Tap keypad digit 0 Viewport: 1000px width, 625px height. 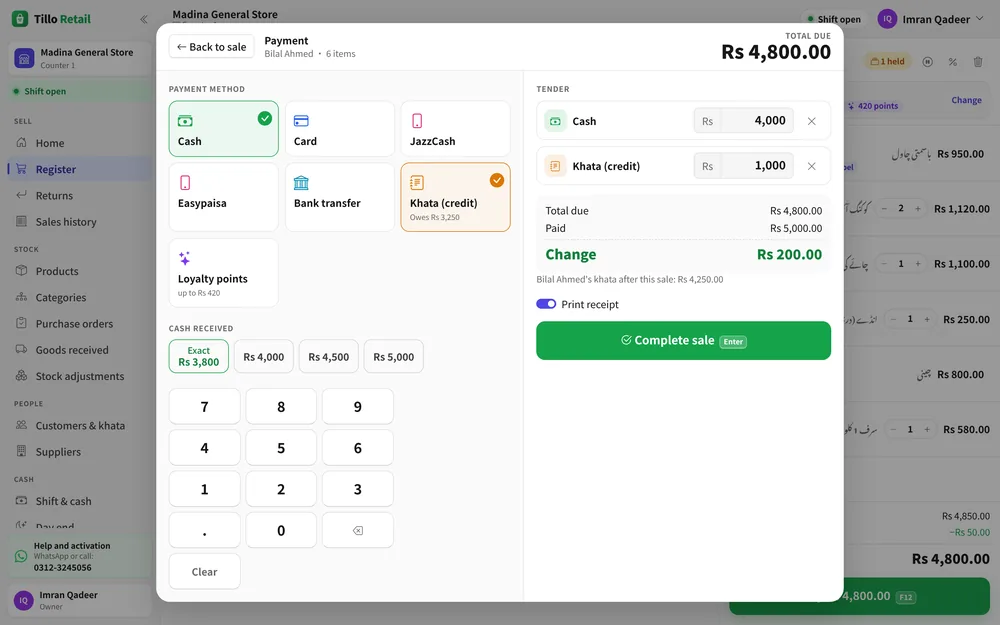[281, 530]
